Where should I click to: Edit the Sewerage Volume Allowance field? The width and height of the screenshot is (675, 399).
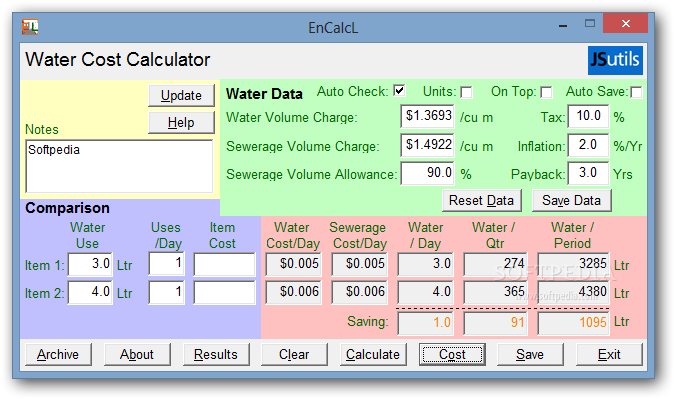tap(427, 173)
